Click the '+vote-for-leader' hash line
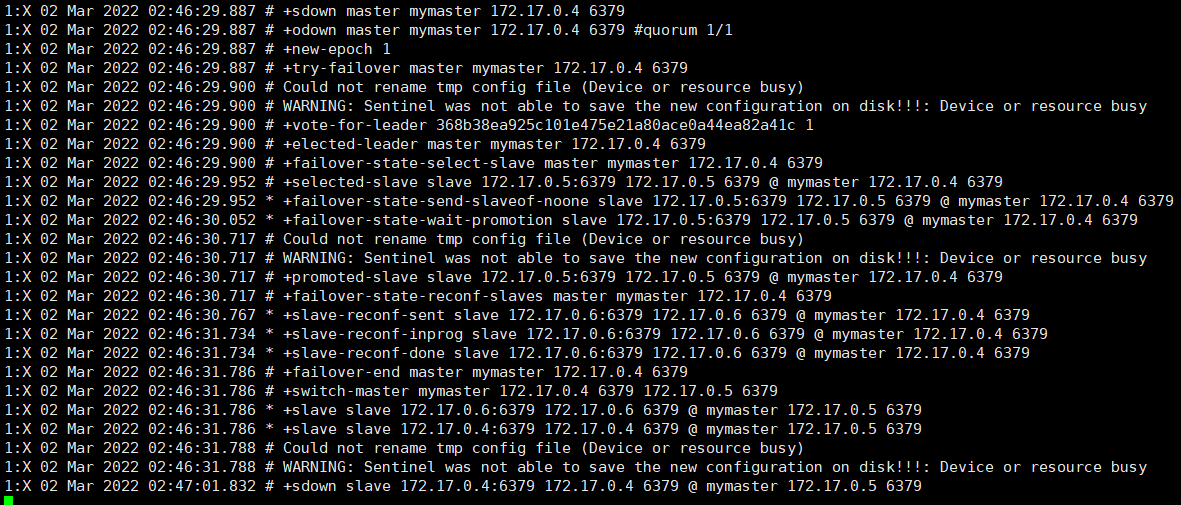Viewport: 1181px width, 505px height. [409, 125]
